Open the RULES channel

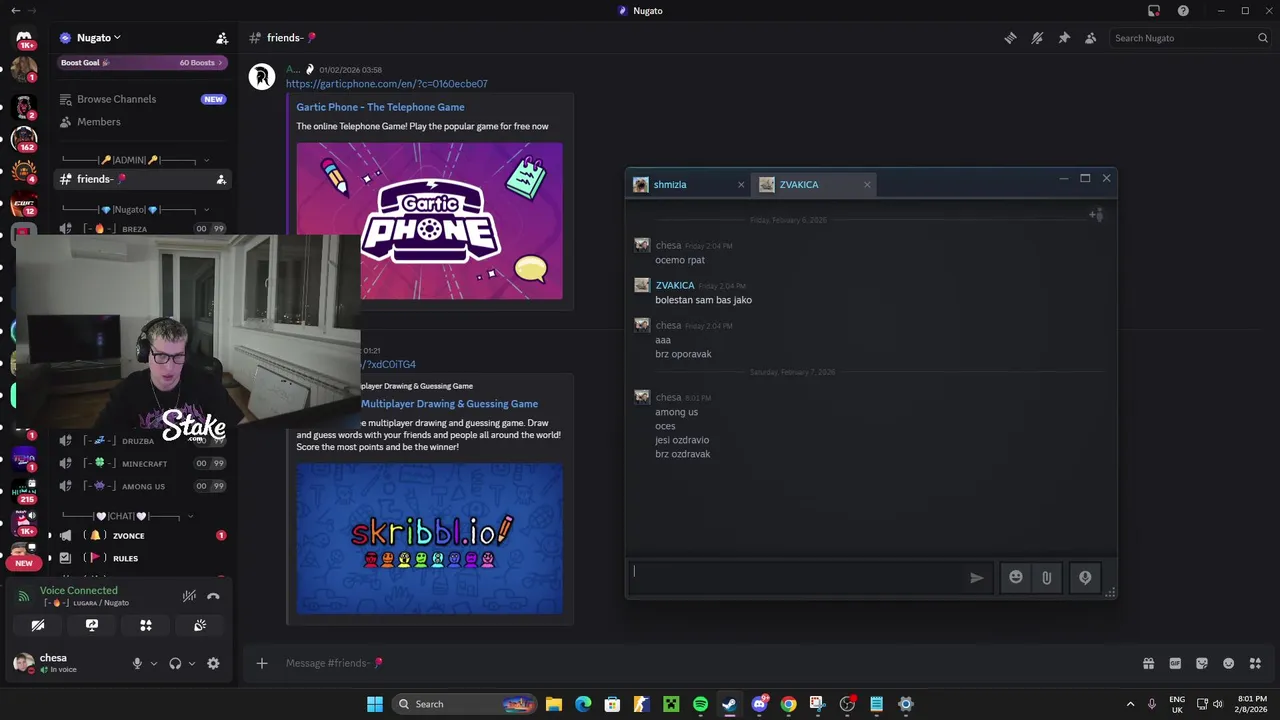[x=142, y=559]
